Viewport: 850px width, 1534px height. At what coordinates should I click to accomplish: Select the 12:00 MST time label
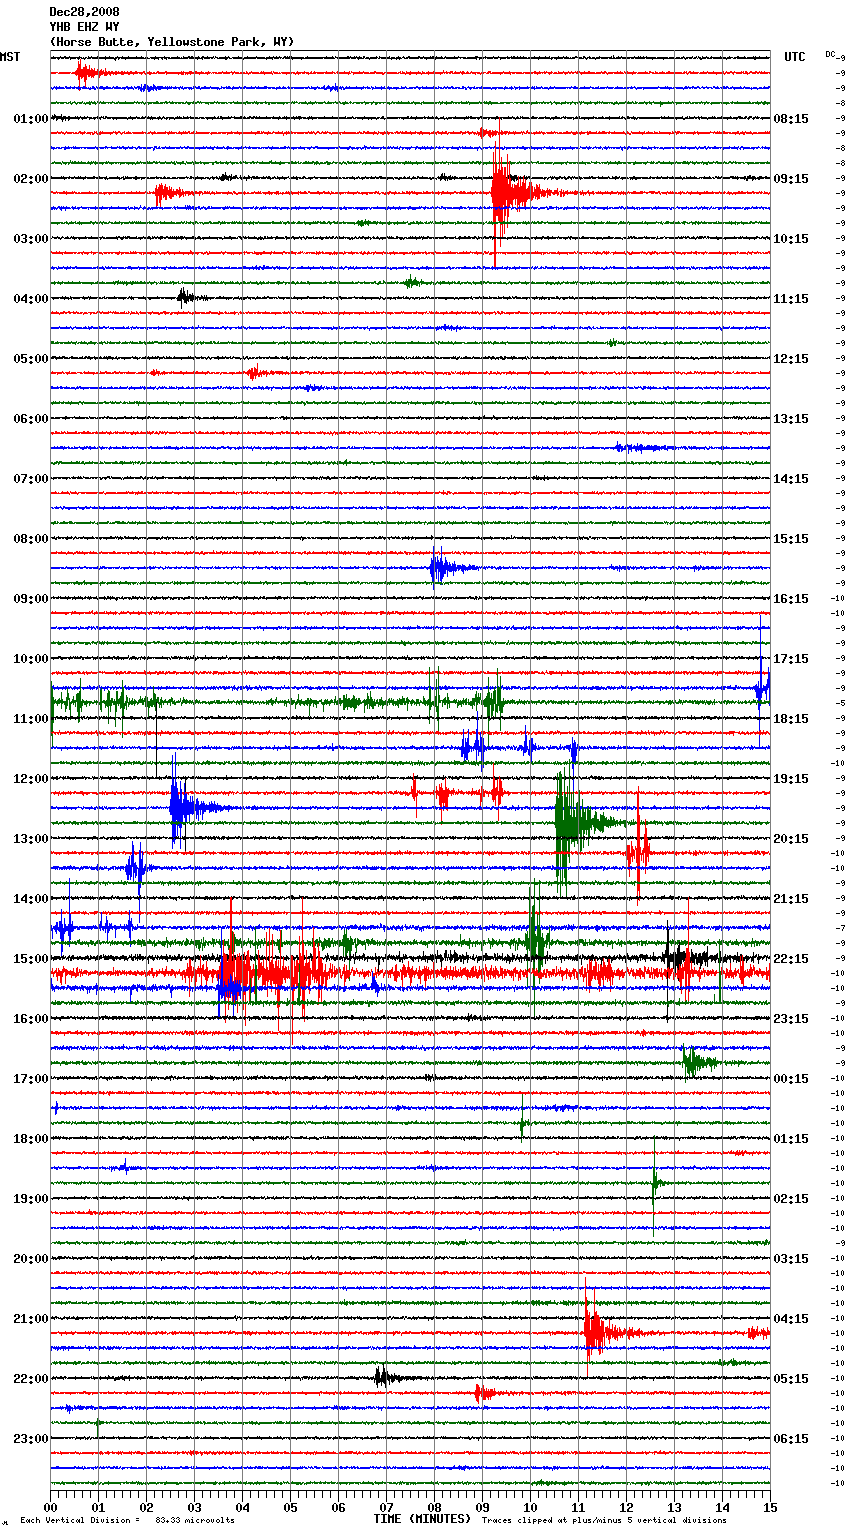click(31, 779)
